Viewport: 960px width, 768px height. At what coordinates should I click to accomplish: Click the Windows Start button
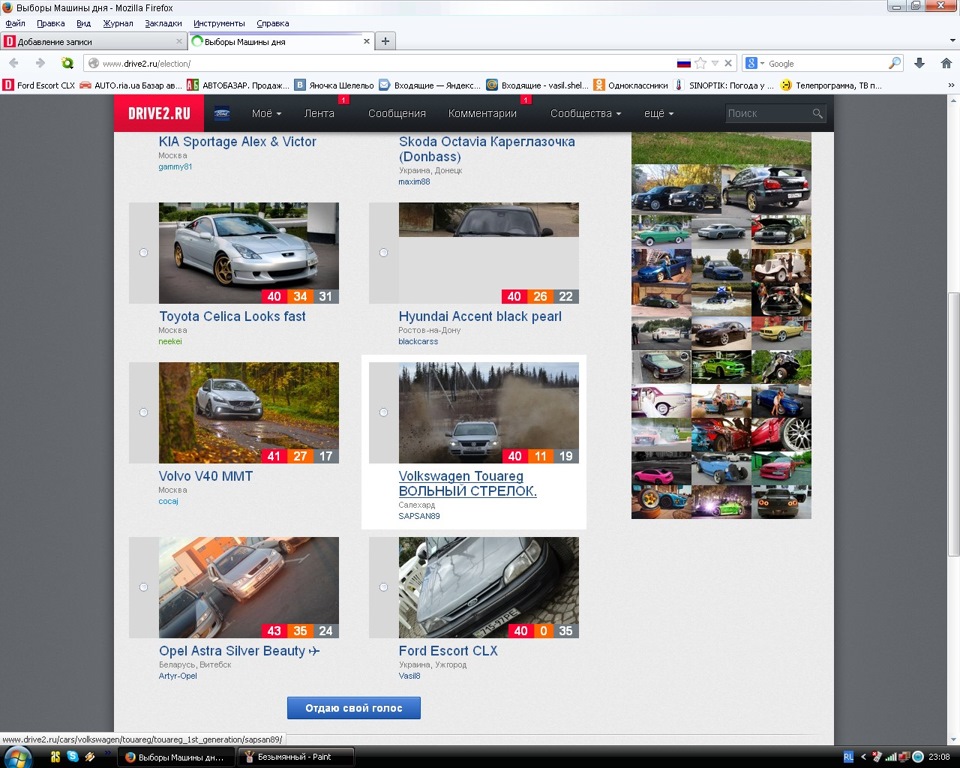[x=17, y=757]
